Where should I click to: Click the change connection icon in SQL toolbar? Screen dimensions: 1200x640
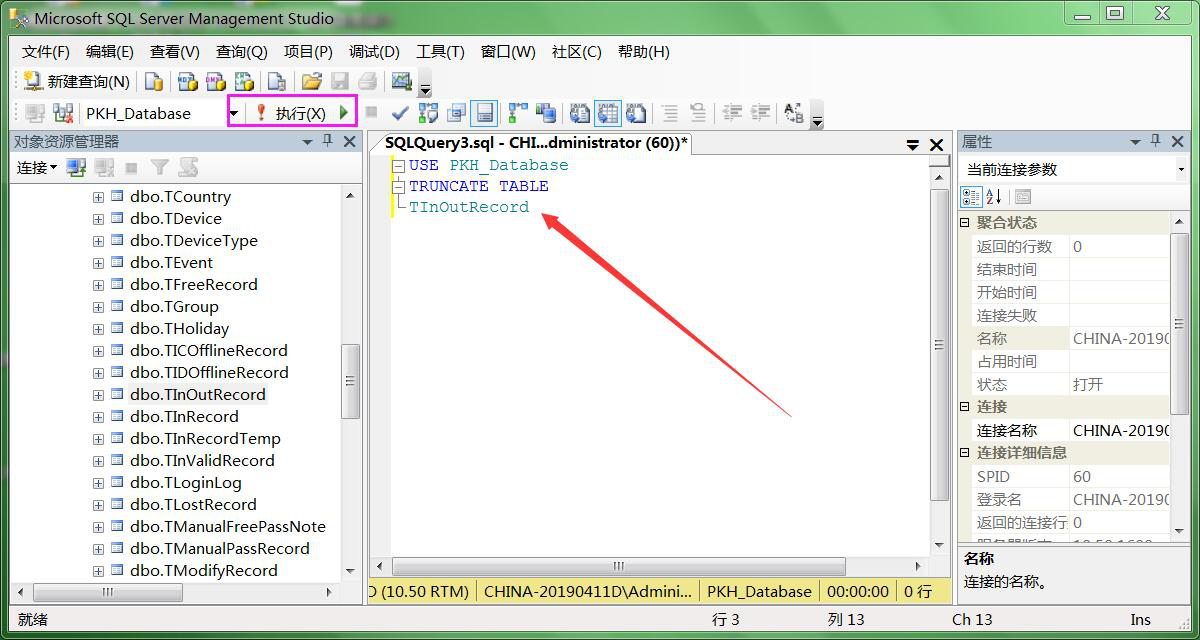pos(63,113)
